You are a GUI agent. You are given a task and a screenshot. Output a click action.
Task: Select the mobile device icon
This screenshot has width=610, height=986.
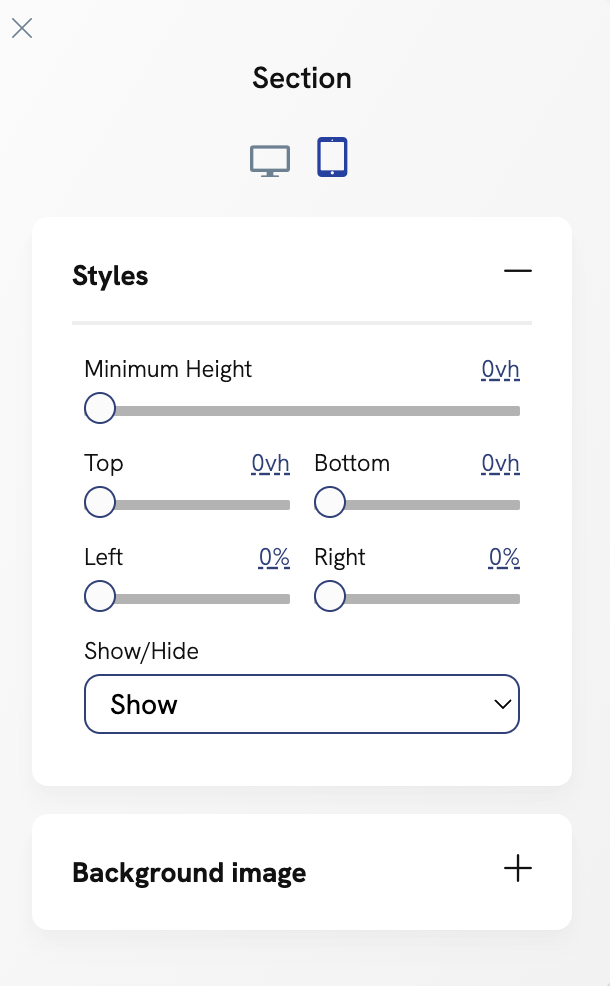click(331, 156)
